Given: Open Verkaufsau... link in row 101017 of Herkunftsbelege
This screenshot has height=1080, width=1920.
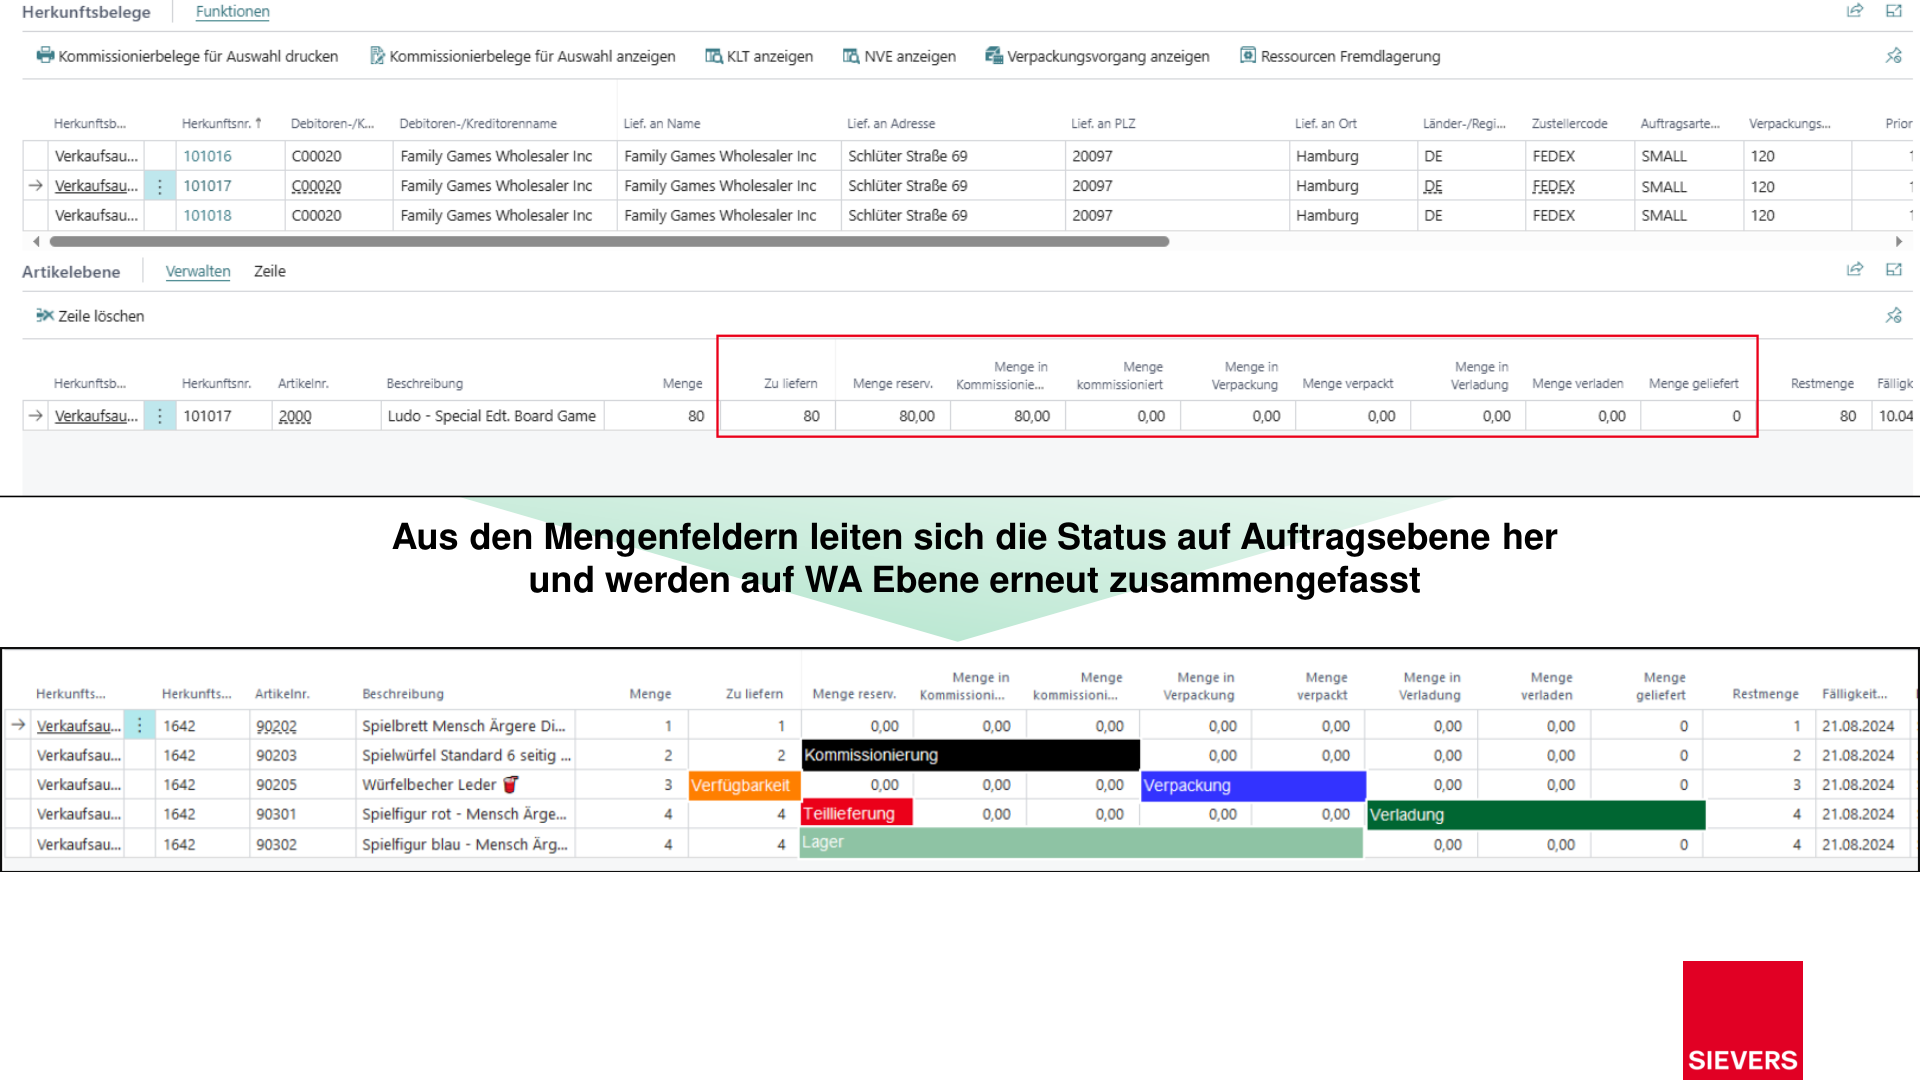Looking at the screenshot, I should click(96, 186).
